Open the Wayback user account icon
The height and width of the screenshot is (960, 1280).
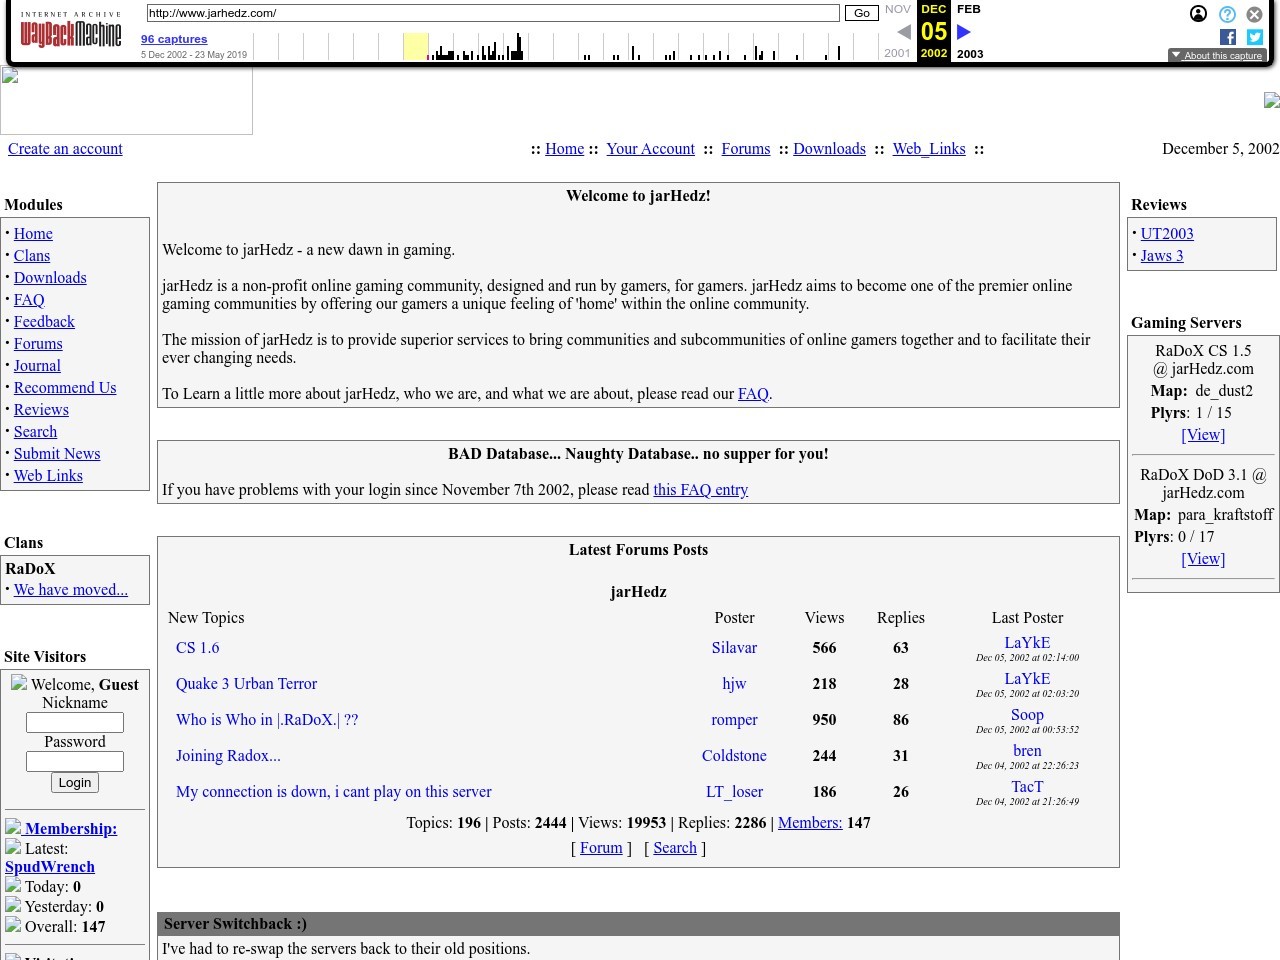coord(1198,14)
